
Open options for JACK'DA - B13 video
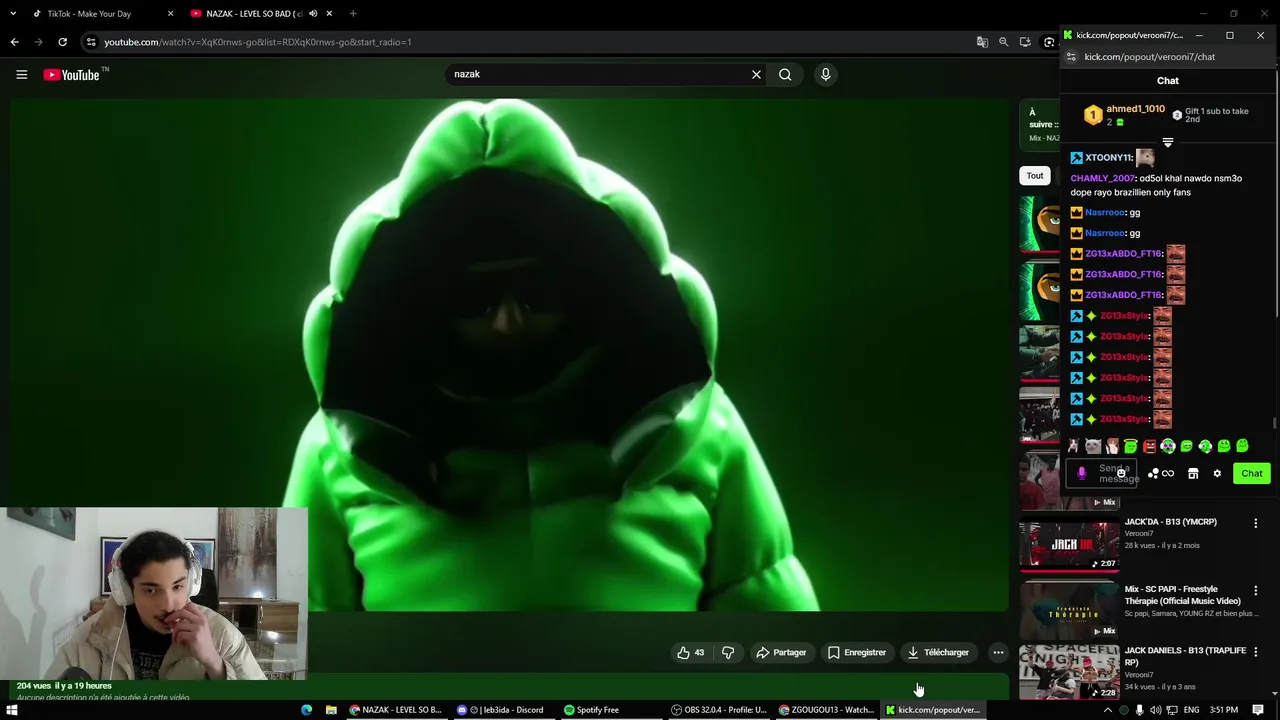pyautogui.click(x=1256, y=523)
